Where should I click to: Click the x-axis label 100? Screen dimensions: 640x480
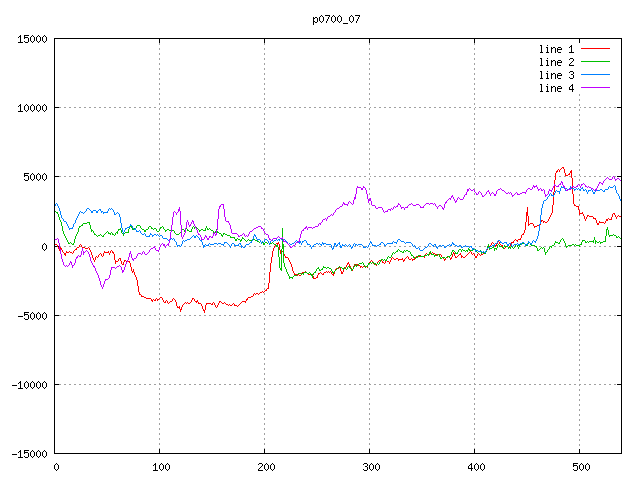[x=161, y=467]
